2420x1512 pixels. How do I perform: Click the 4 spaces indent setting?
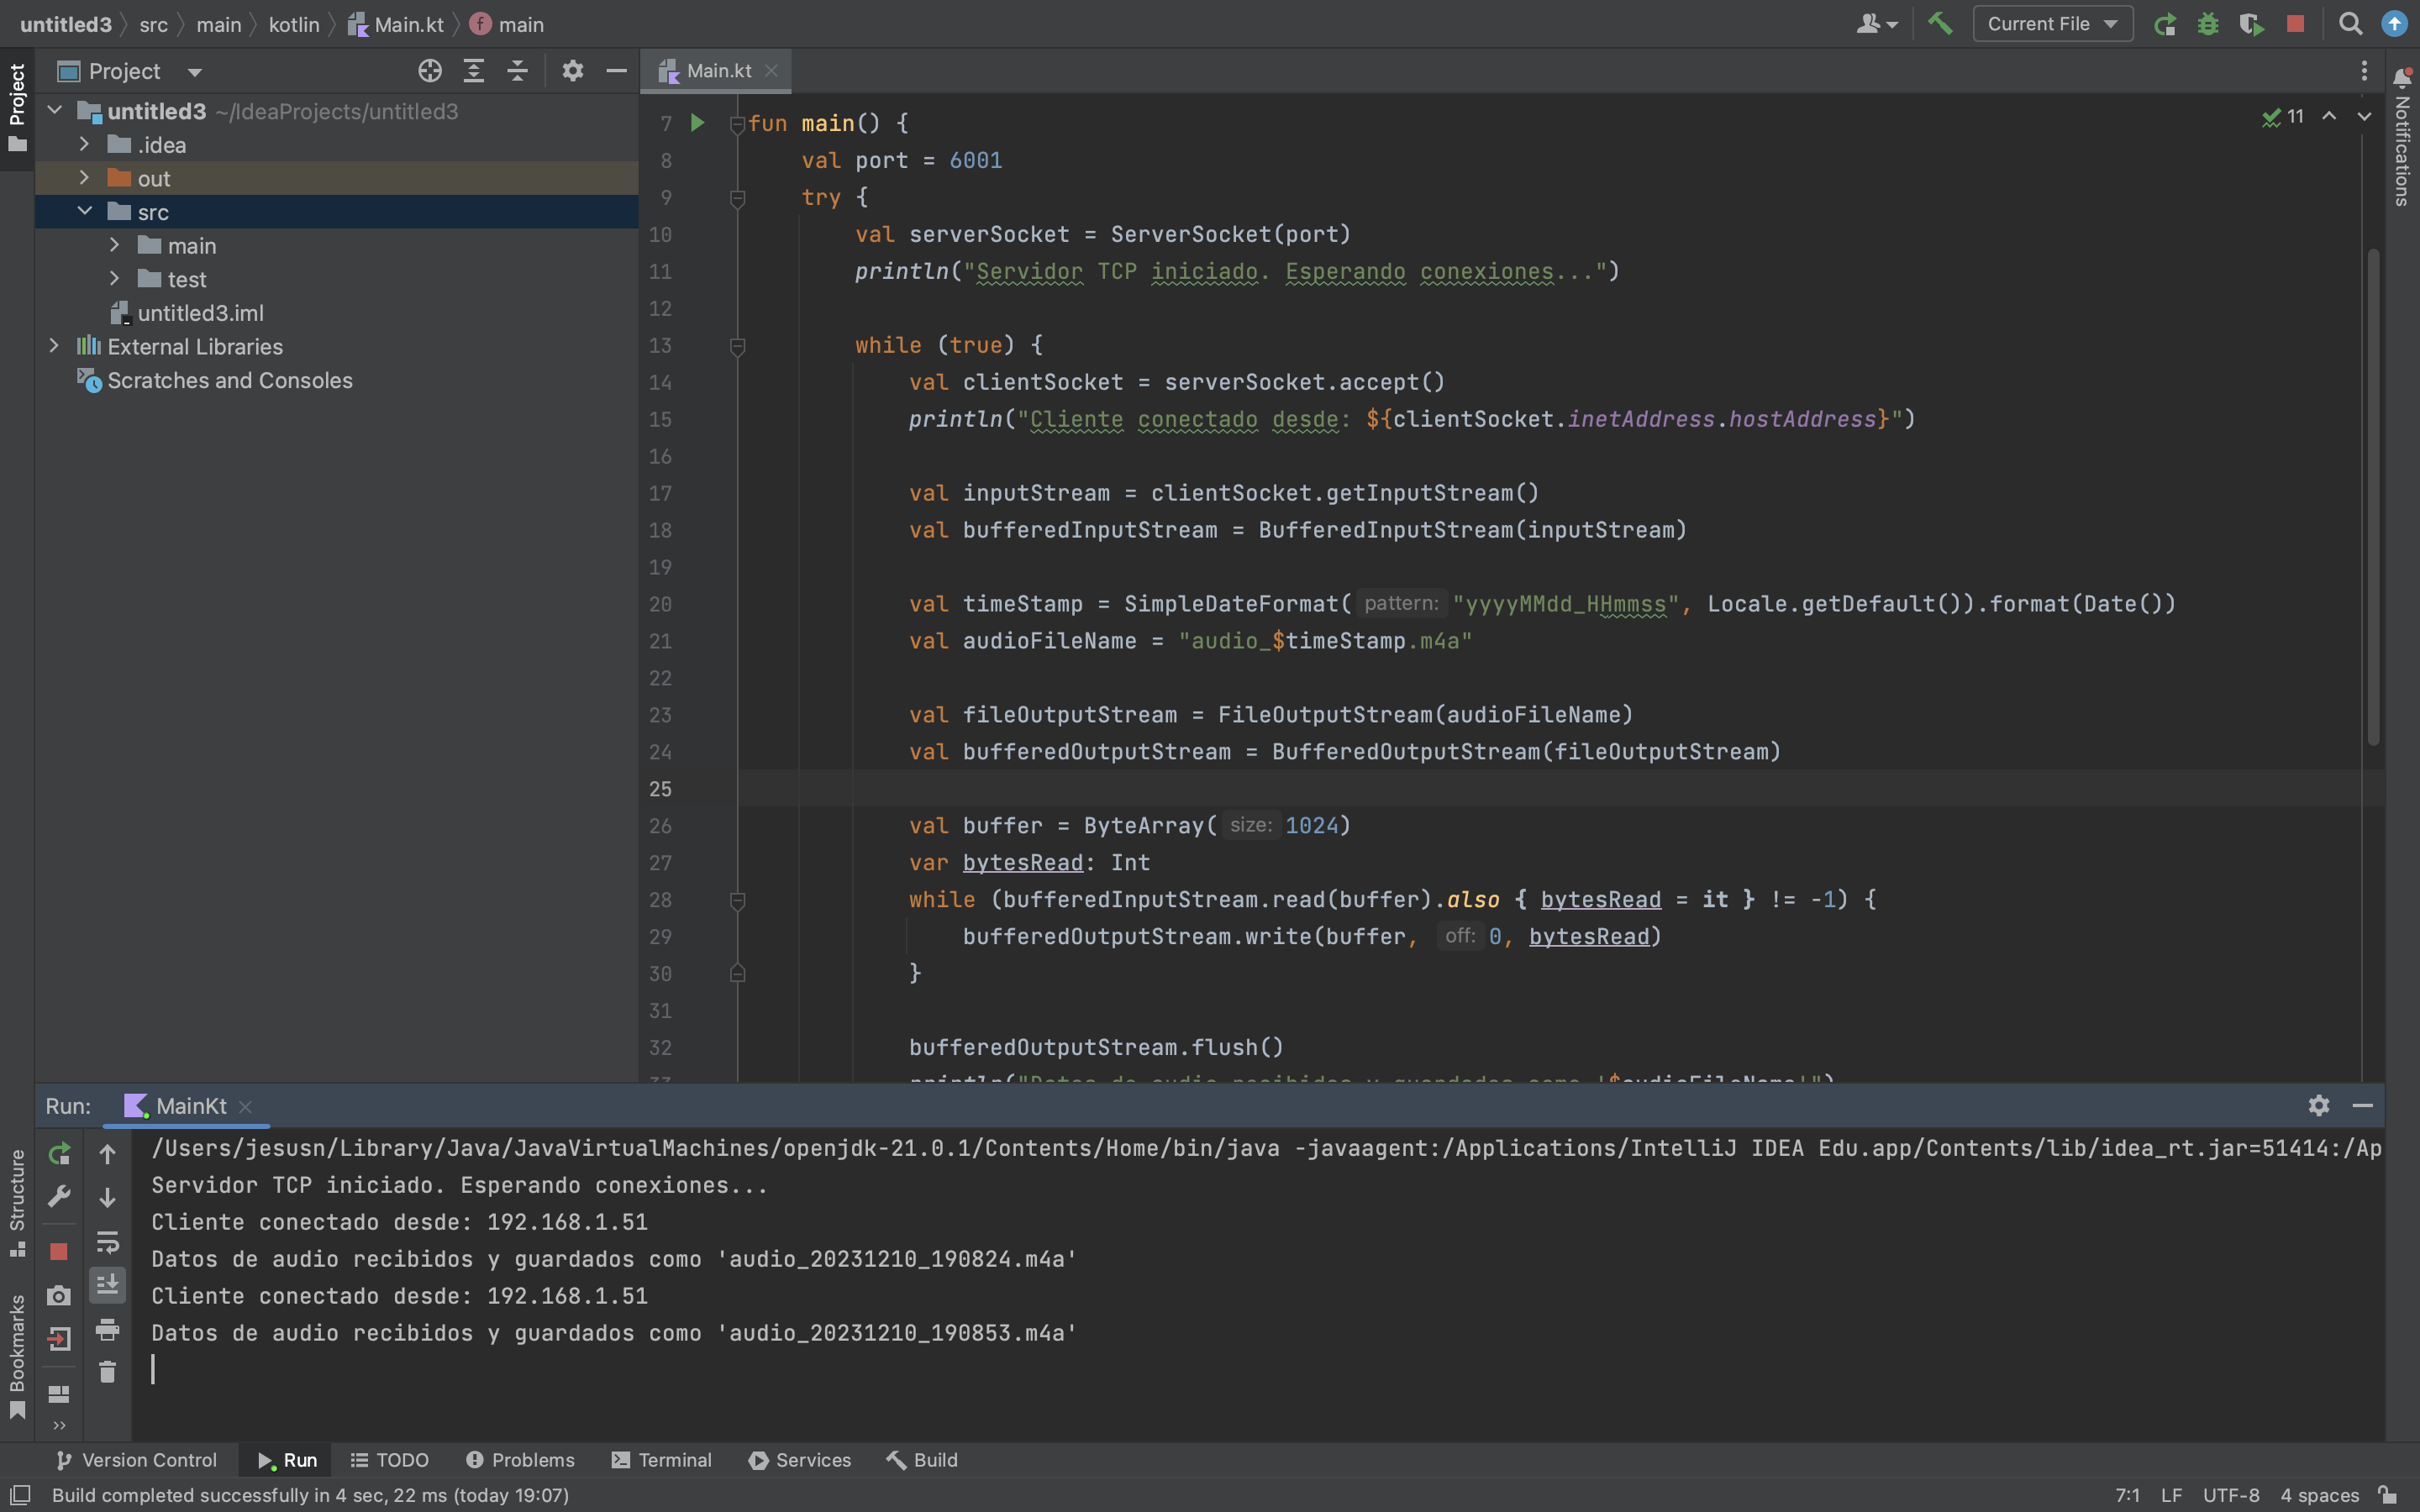pyautogui.click(x=2319, y=1495)
